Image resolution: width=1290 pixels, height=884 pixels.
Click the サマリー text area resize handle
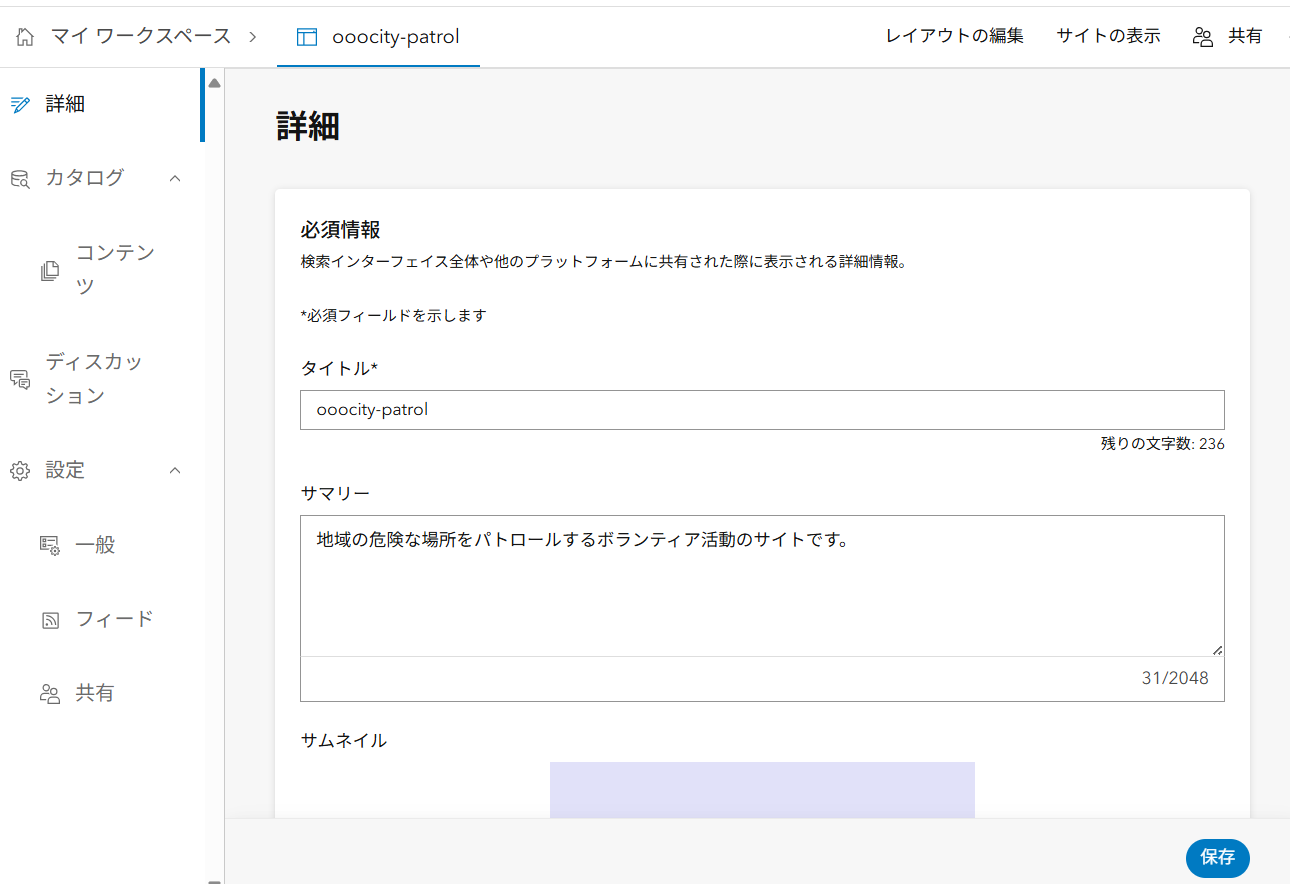coord(1216,649)
